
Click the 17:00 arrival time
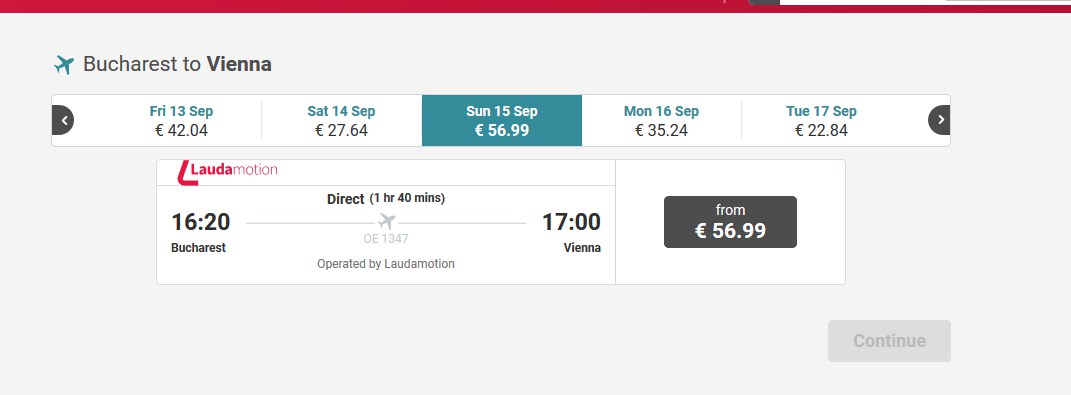click(571, 222)
